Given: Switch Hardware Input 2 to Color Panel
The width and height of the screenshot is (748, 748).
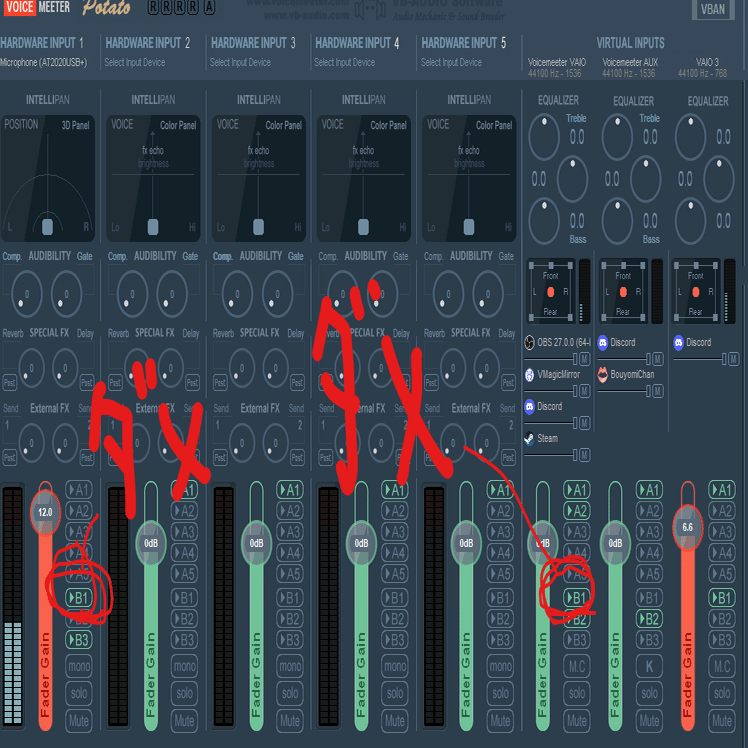Looking at the screenshot, I should (x=178, y=125).
